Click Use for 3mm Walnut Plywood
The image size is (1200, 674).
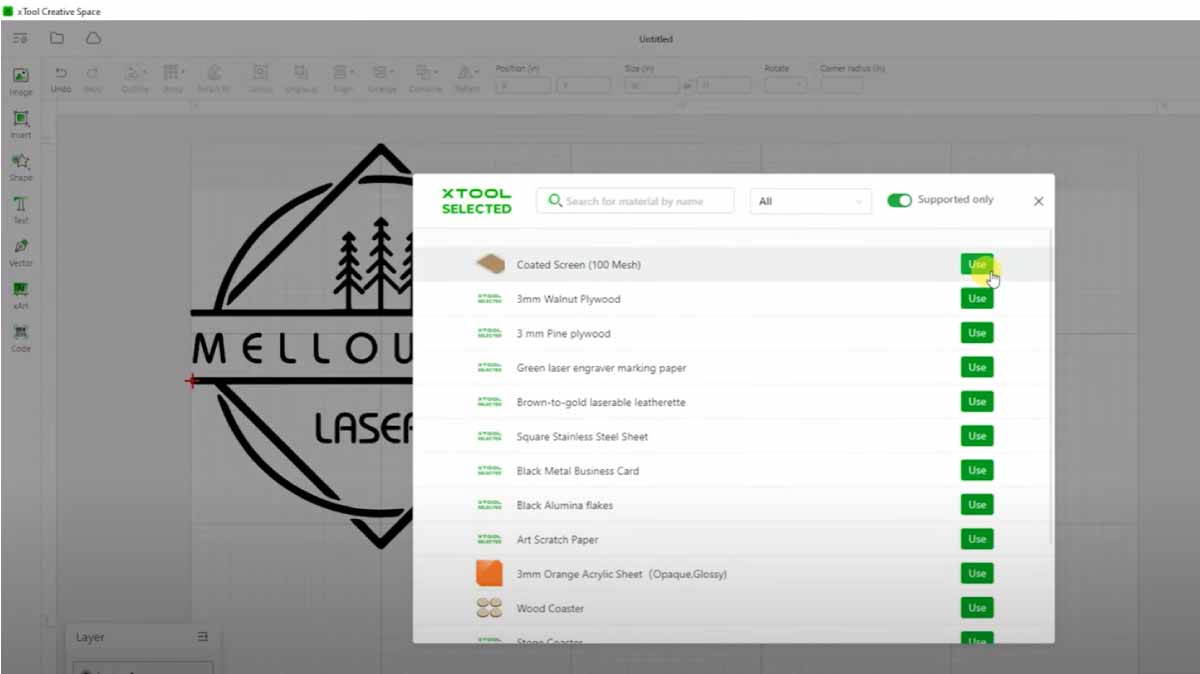pos(976,299)
